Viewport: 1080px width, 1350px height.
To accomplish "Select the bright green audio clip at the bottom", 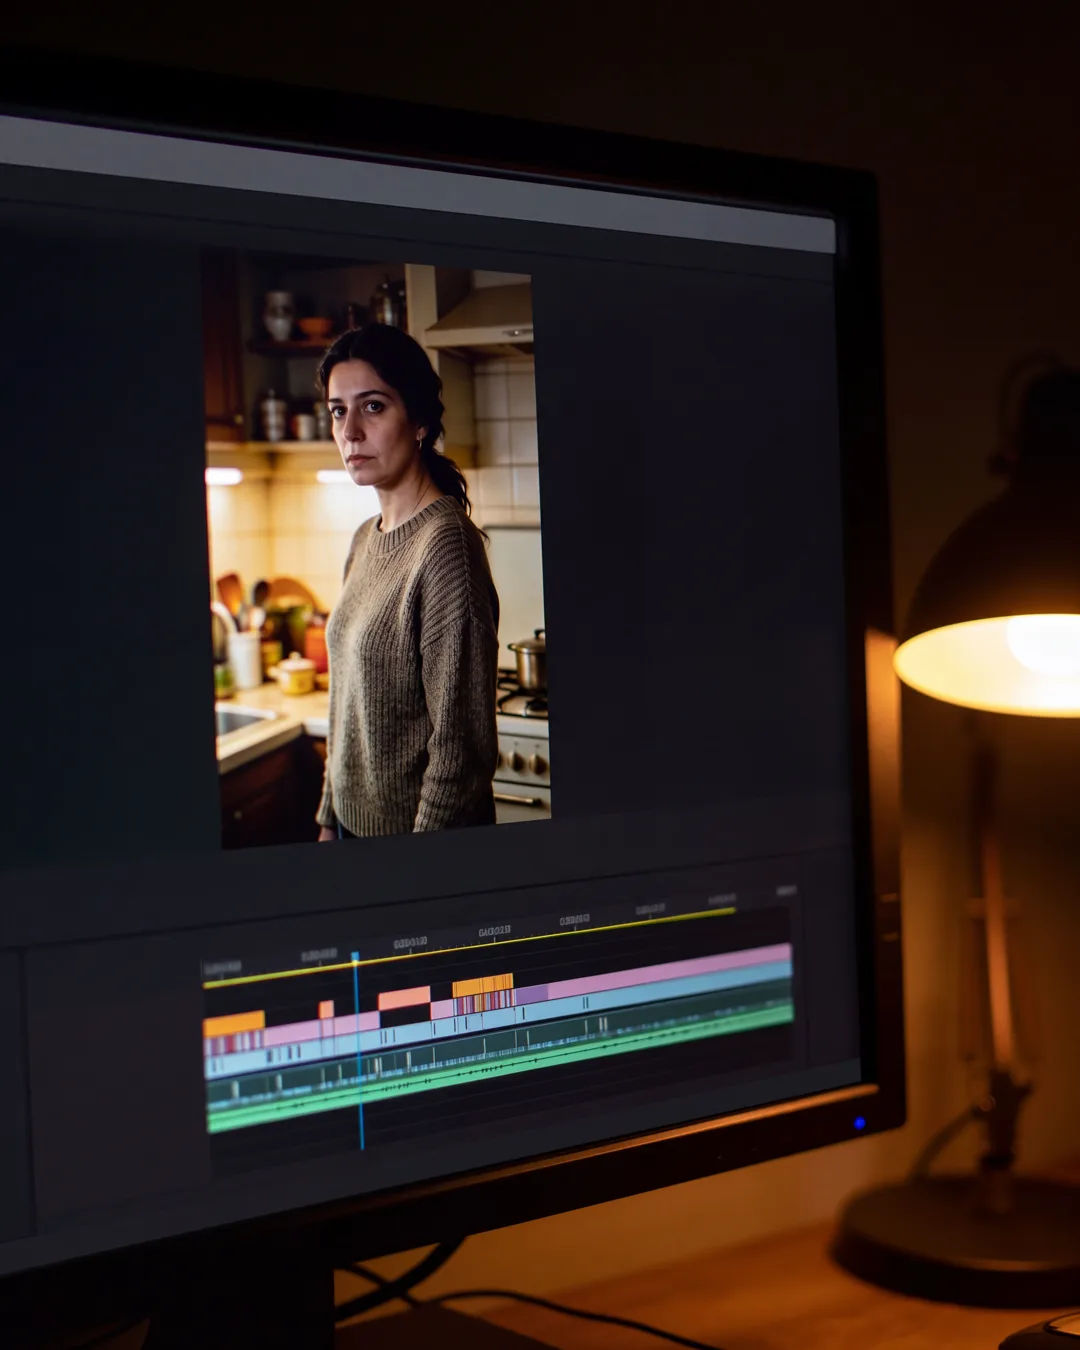I will [500, 1069].
